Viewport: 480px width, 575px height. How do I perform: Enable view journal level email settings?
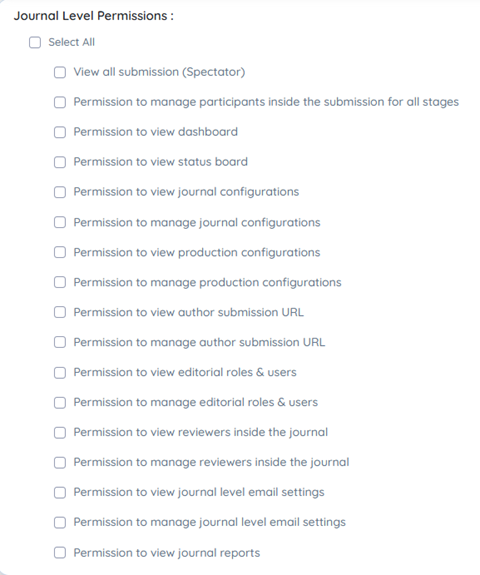[x=60, y=492]
